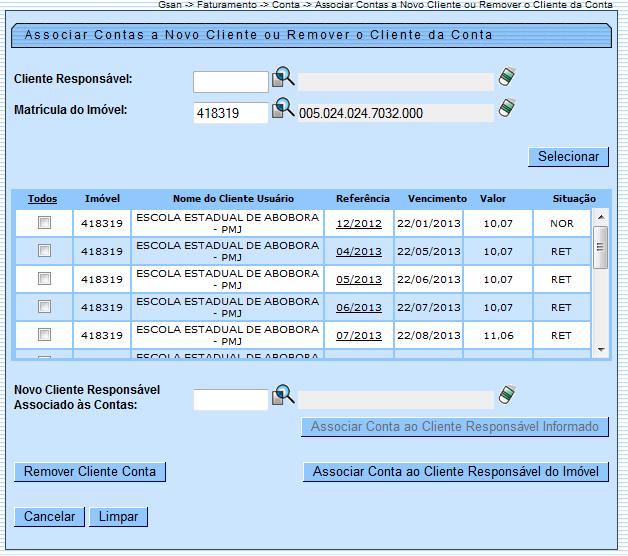Tick checkbox for reference 06/2013 row
This screenshot has height=556, width=628.
(44, 306)
